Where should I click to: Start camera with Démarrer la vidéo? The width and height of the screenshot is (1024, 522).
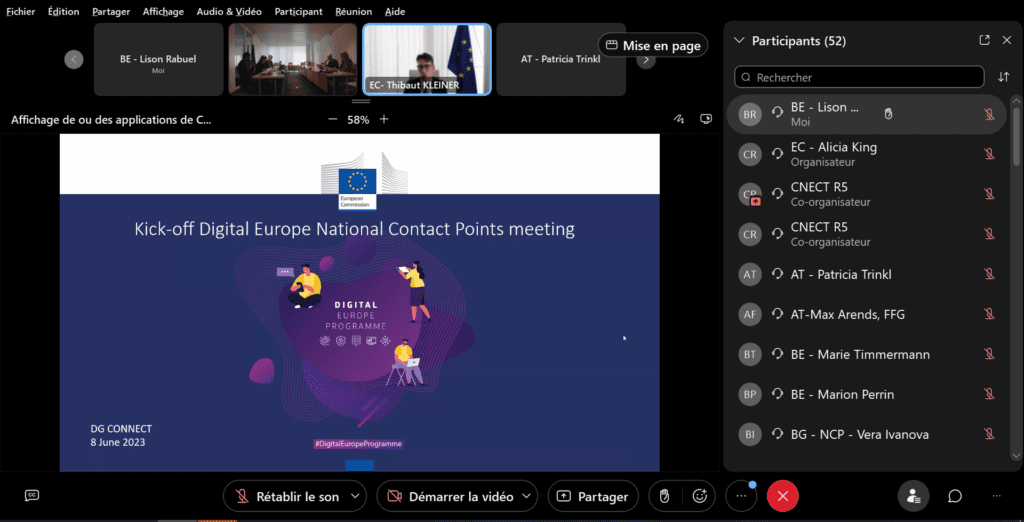tap(445, 496)
